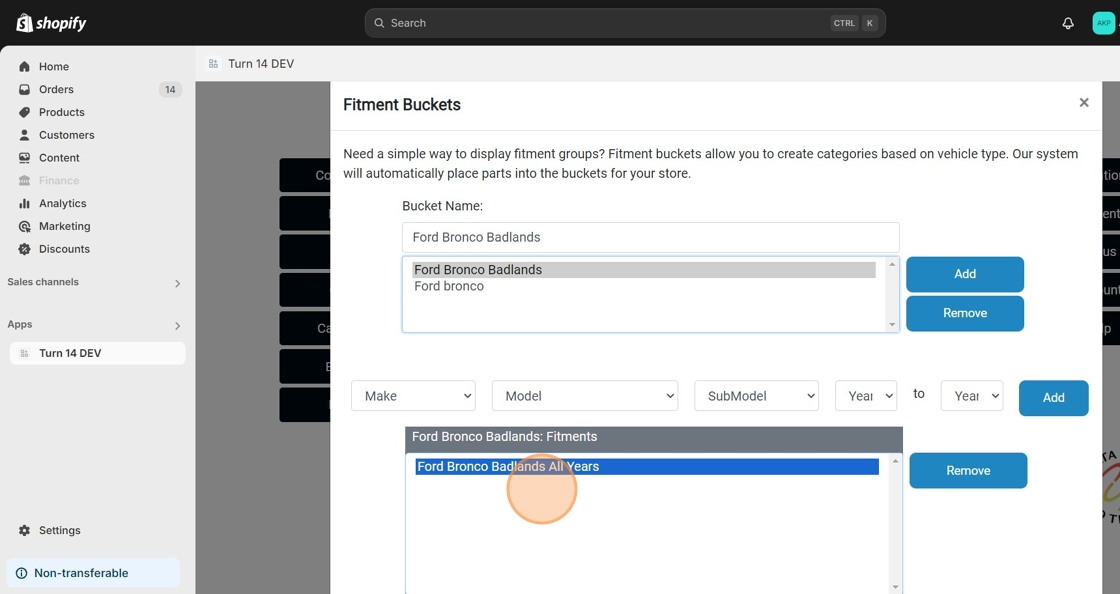Screen dimensions: 1120x594
Task: Select Ford Bronco Badlands All Years fitment
Action: (x=647, y=466)
